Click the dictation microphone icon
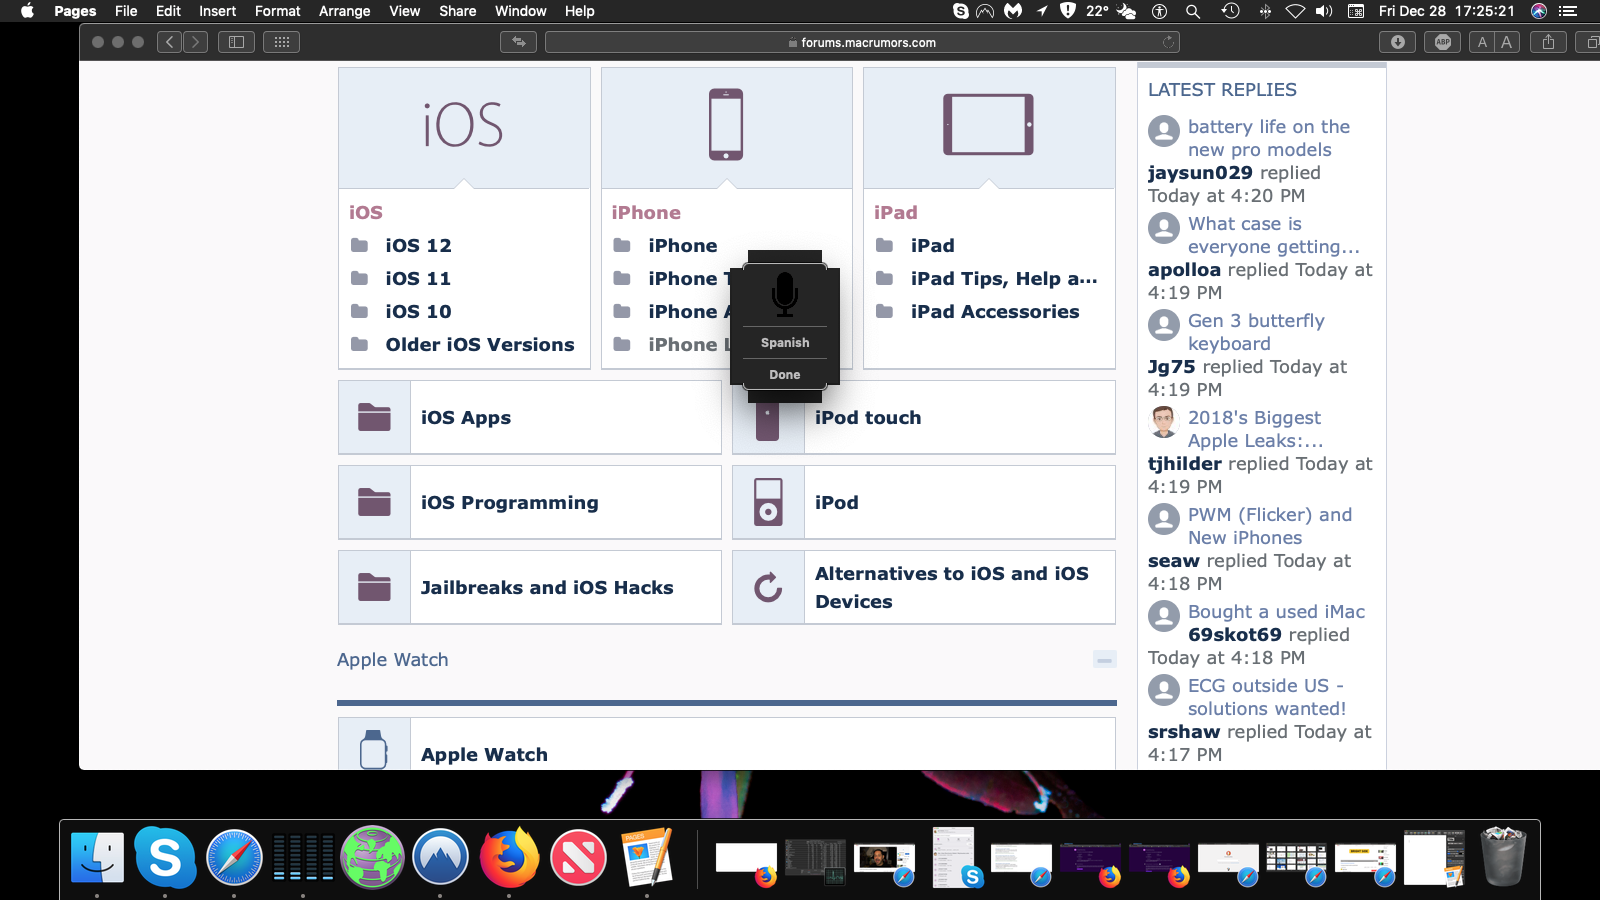Viewport: 1600px width, 900px height. (785, 294)
